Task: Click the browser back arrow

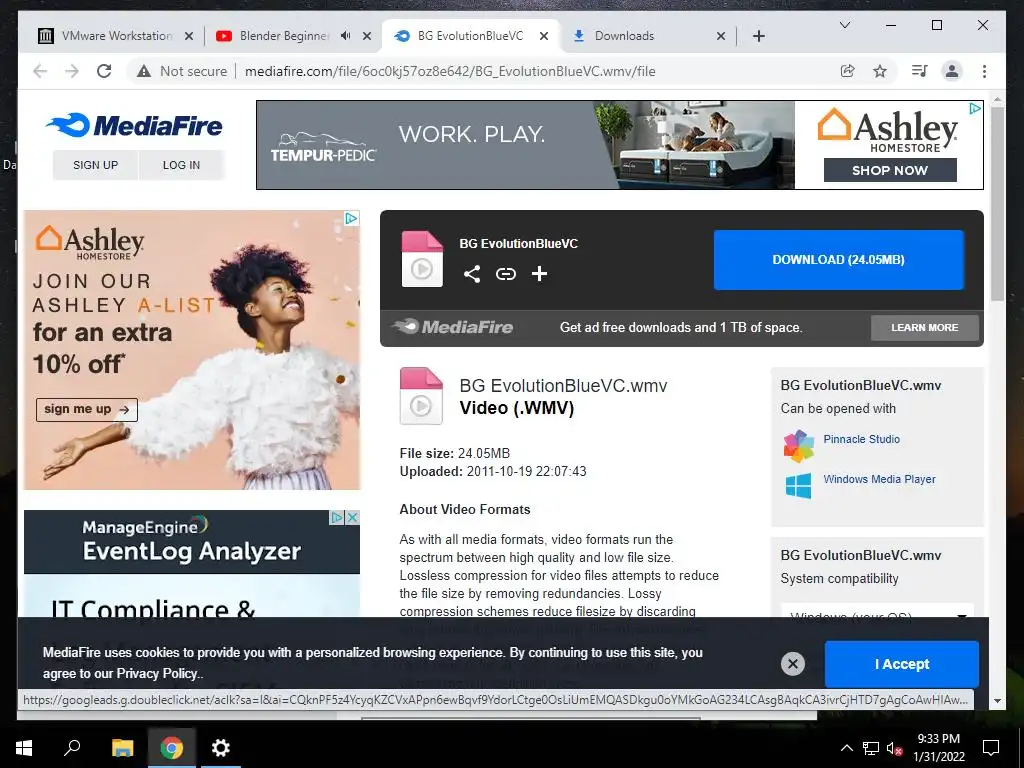Action: 40,71
